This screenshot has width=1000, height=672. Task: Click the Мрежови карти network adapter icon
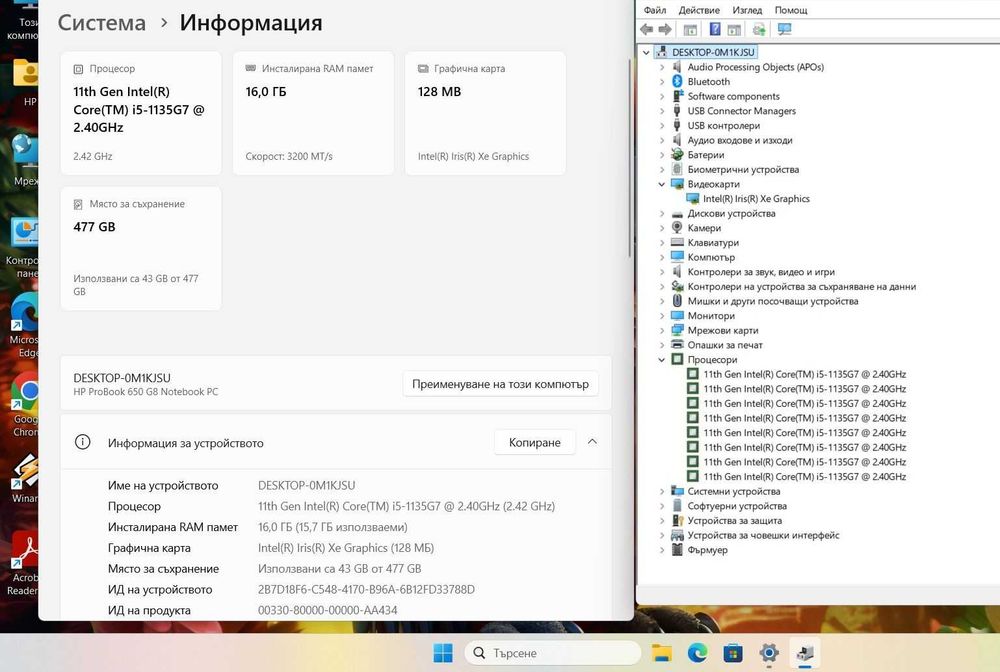click(677, 330)
